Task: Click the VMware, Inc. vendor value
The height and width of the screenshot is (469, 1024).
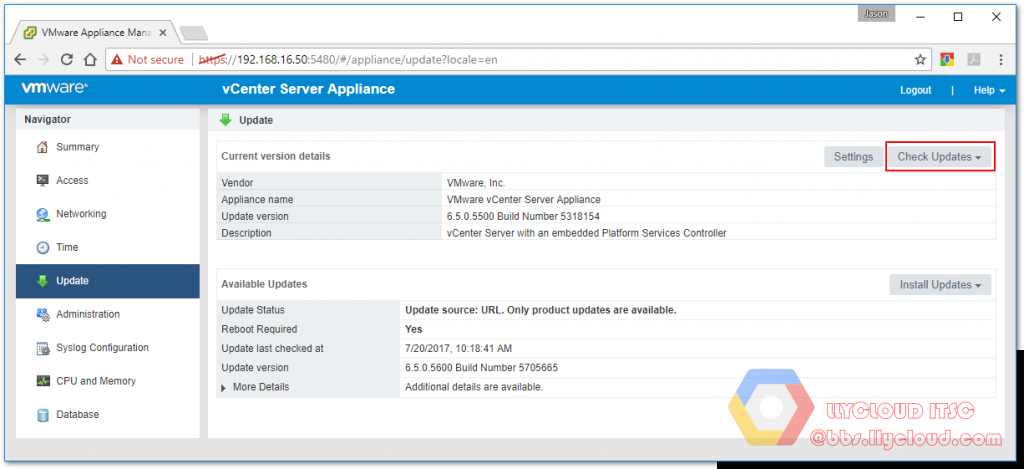Action: [x=475, y=183]
